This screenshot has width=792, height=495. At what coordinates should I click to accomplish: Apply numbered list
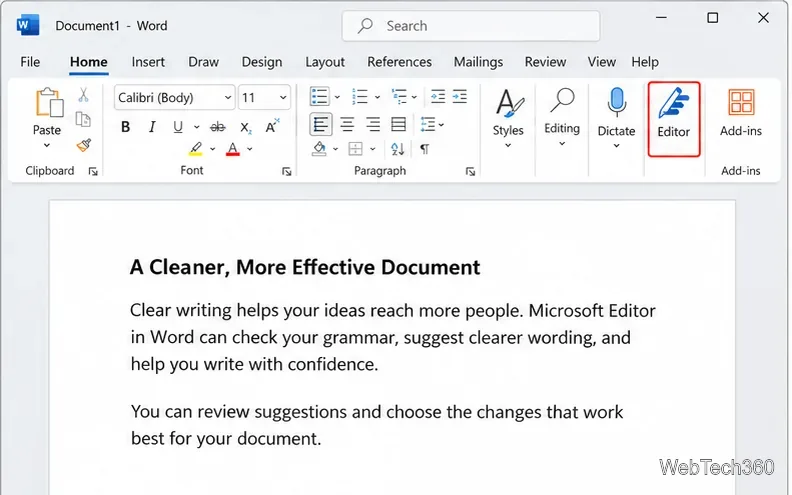(360, 96)
